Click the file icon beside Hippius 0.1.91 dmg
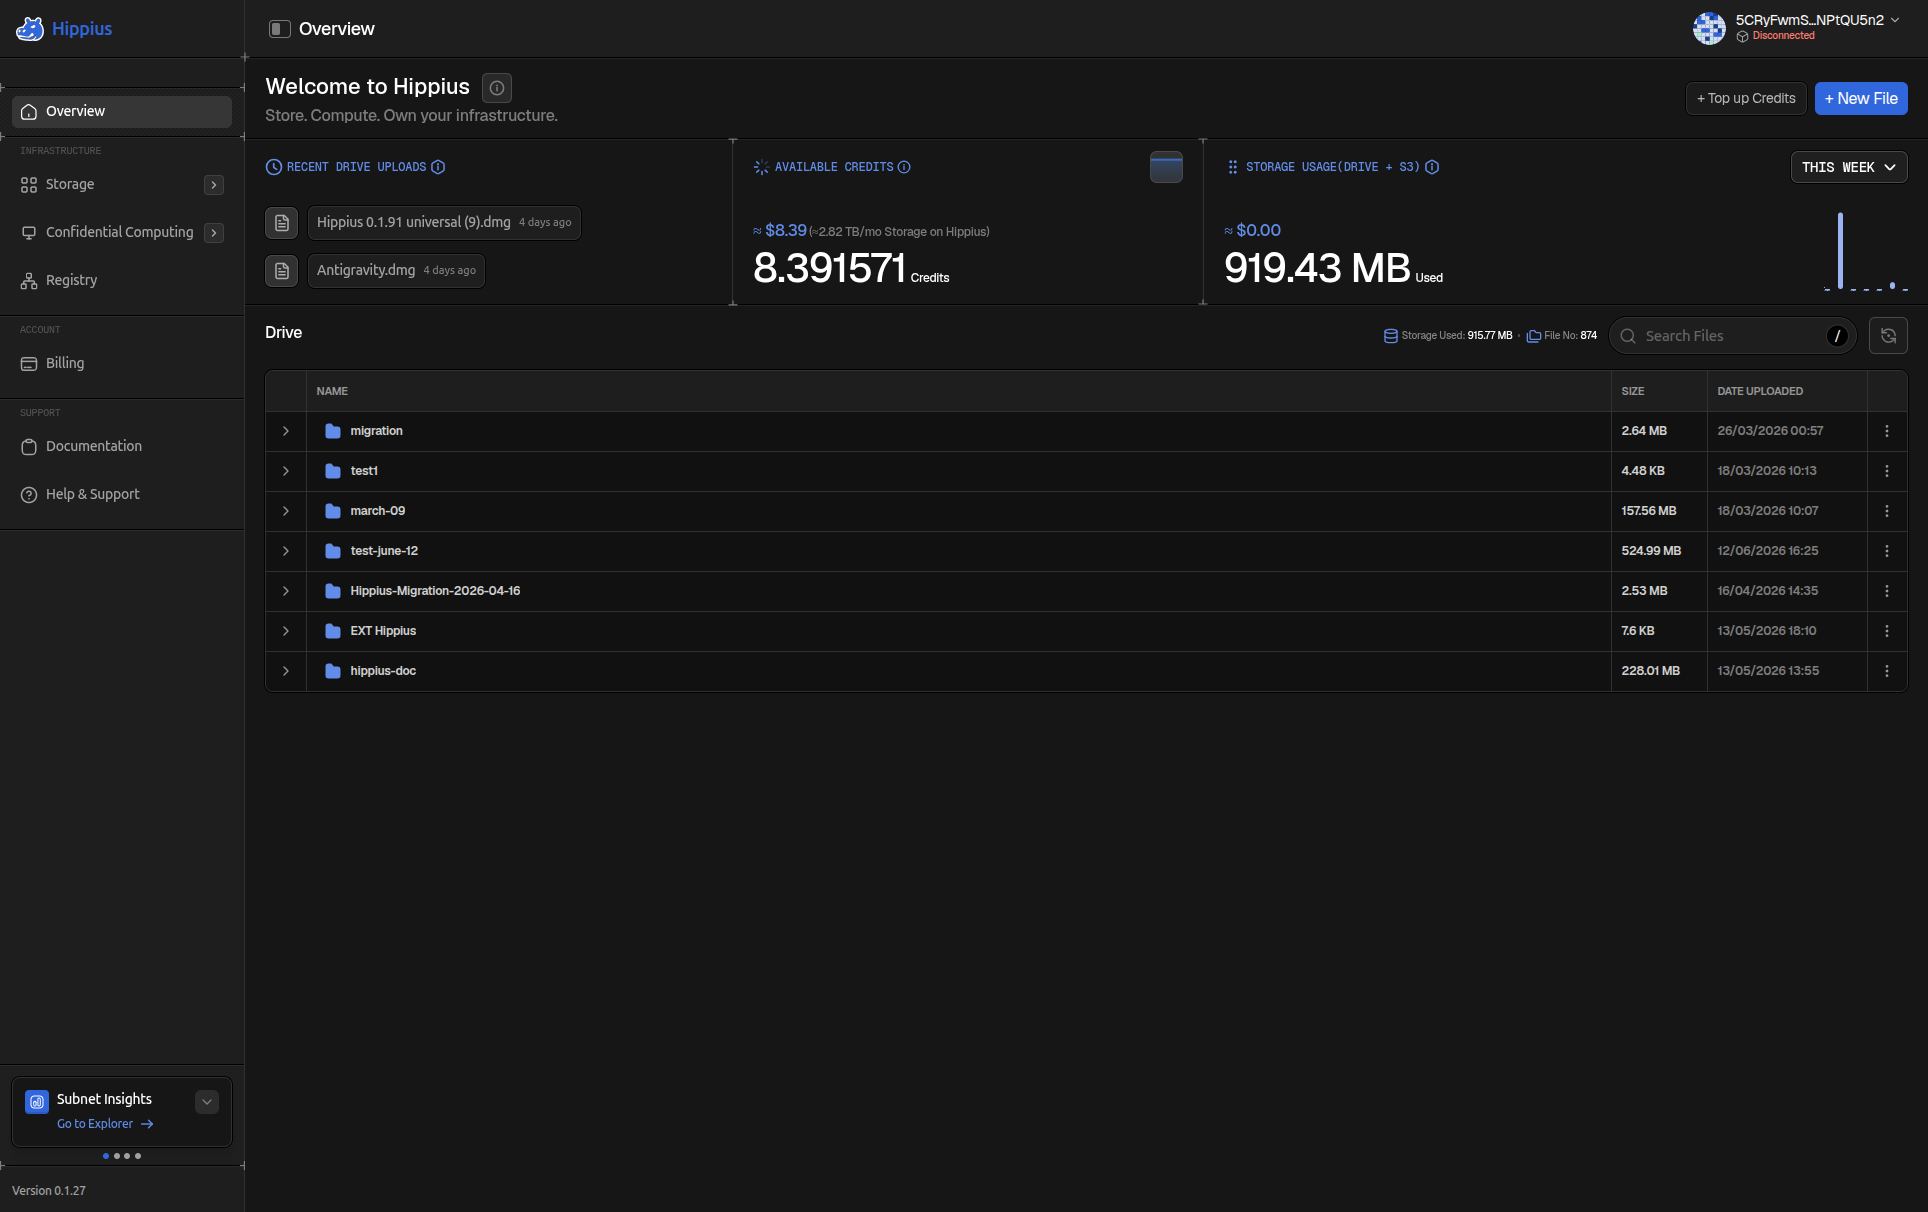Viewport: 1928px width, 1212px height. (282, 223)
